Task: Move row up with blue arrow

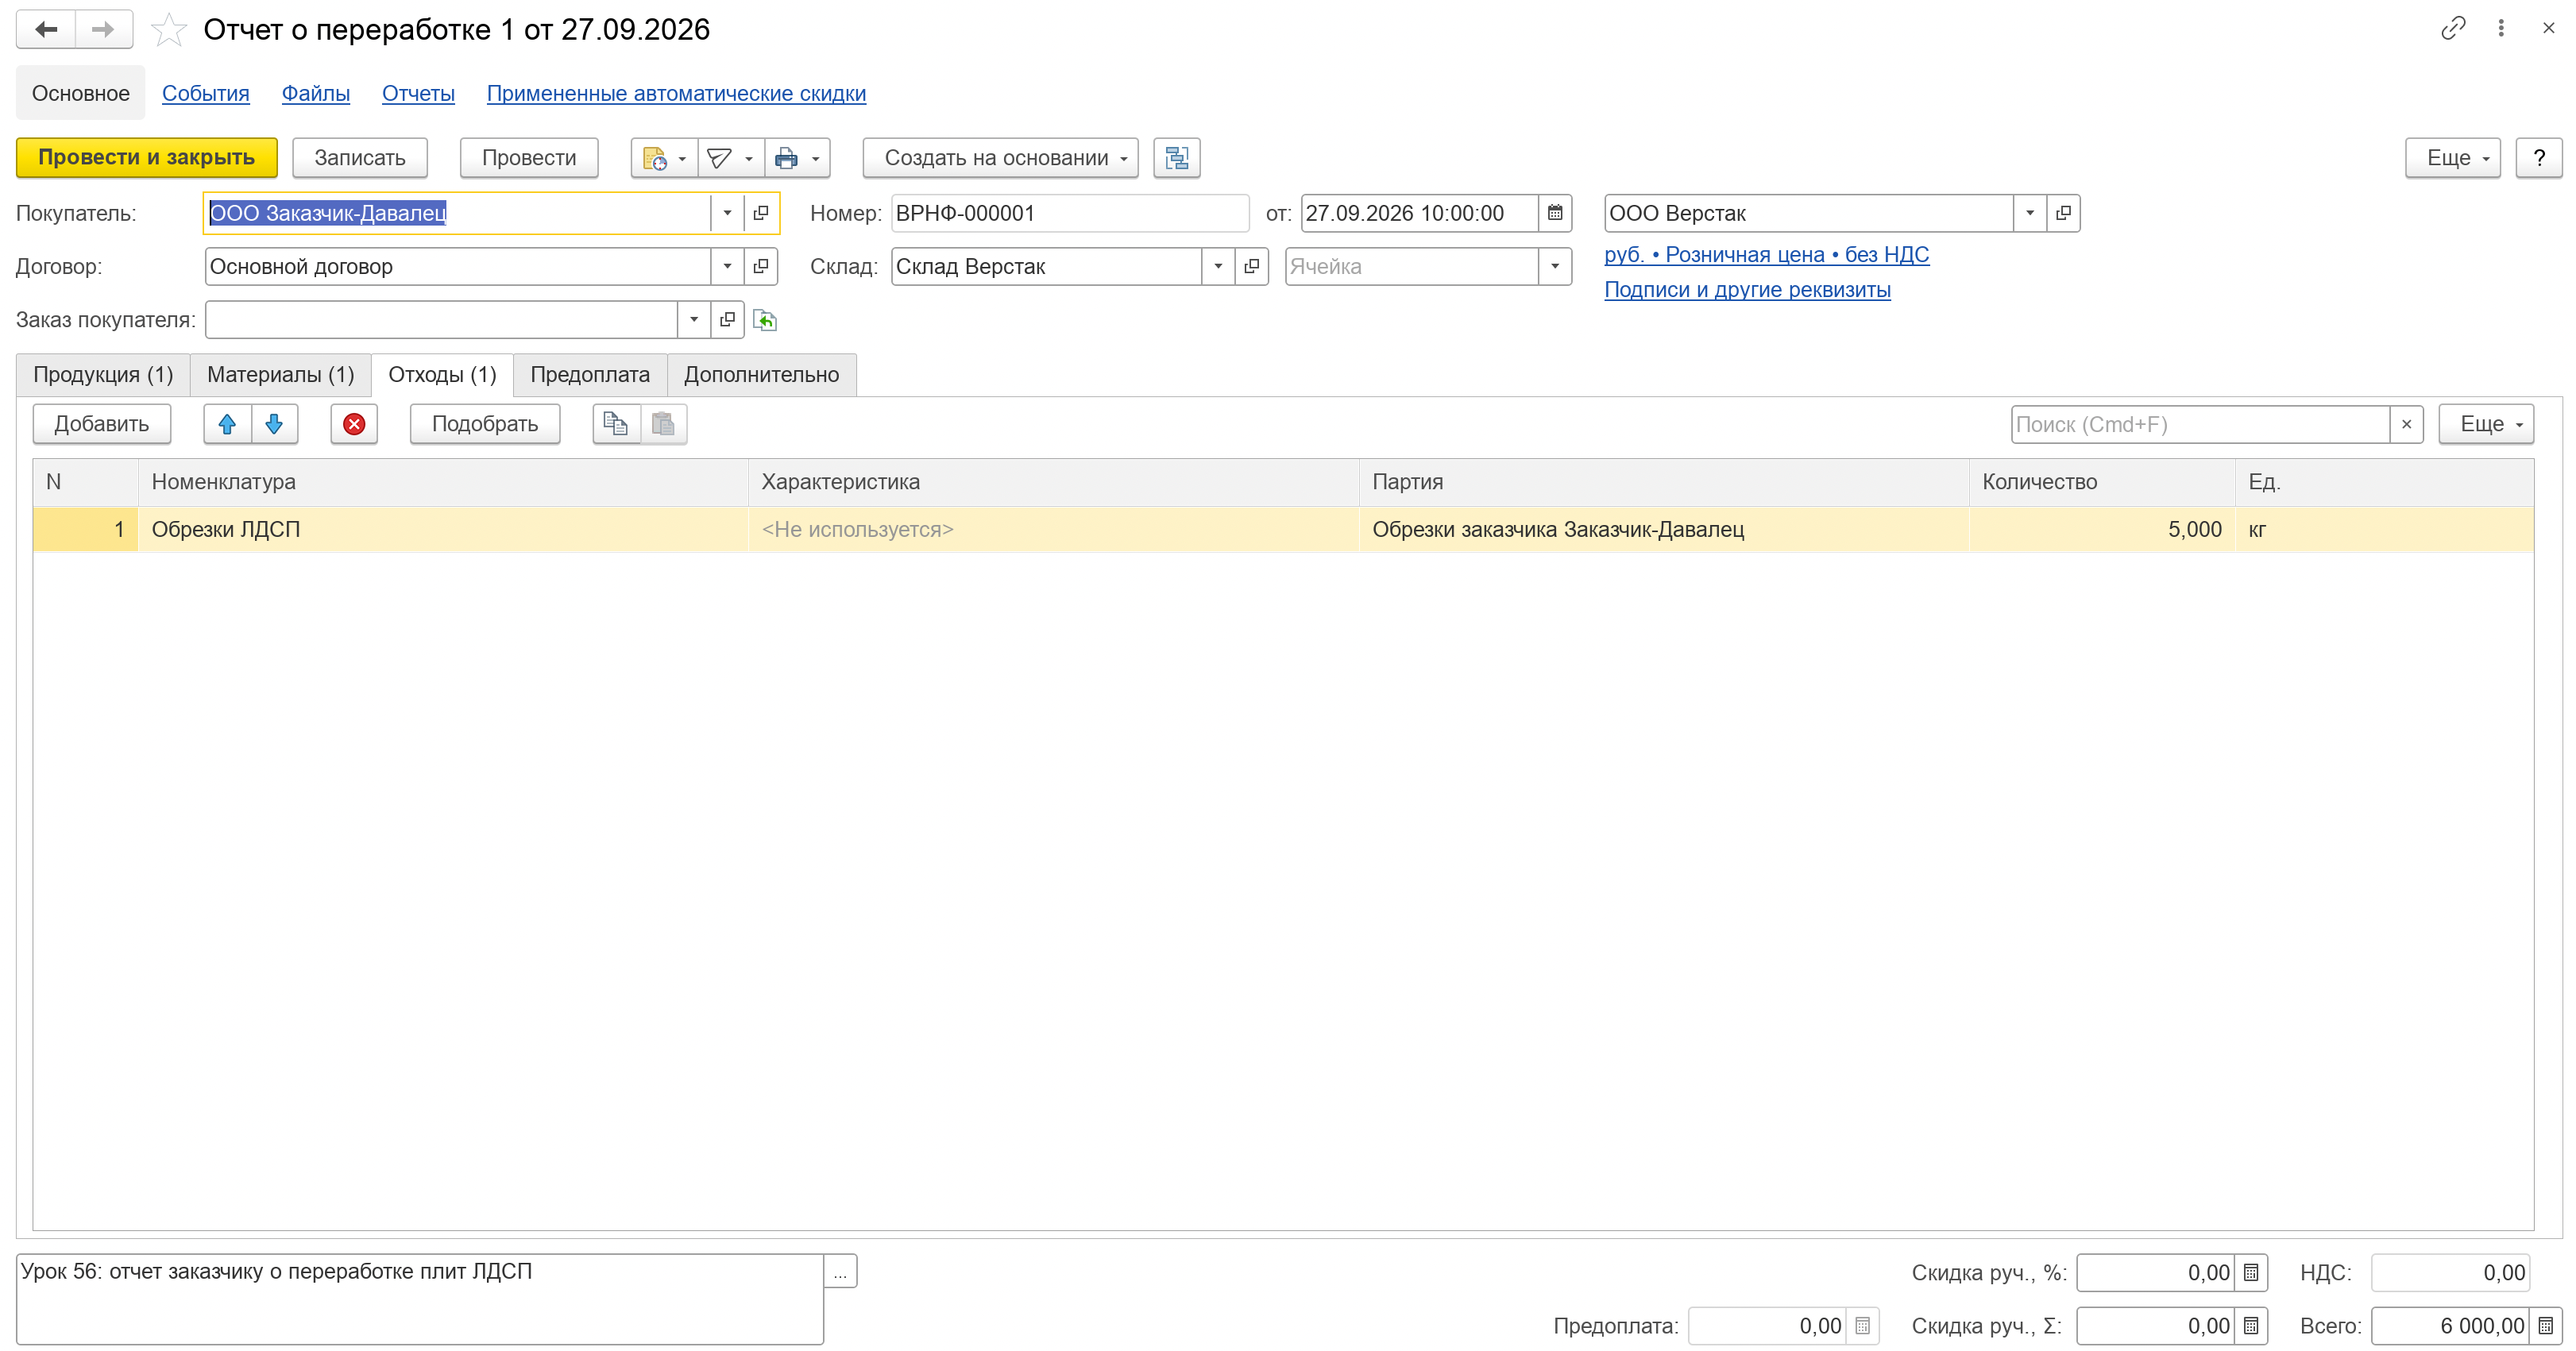Action: 227,424
